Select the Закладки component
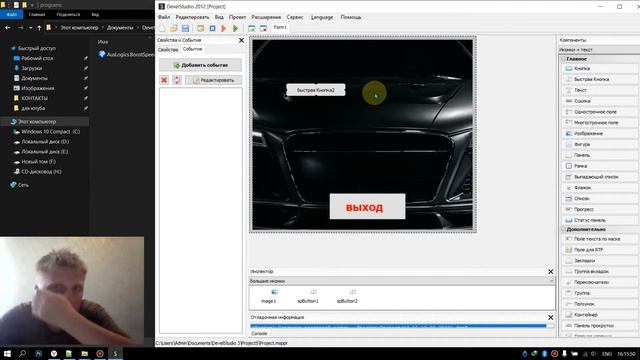This screenshot has width=640, height=360. pos(600,260)
